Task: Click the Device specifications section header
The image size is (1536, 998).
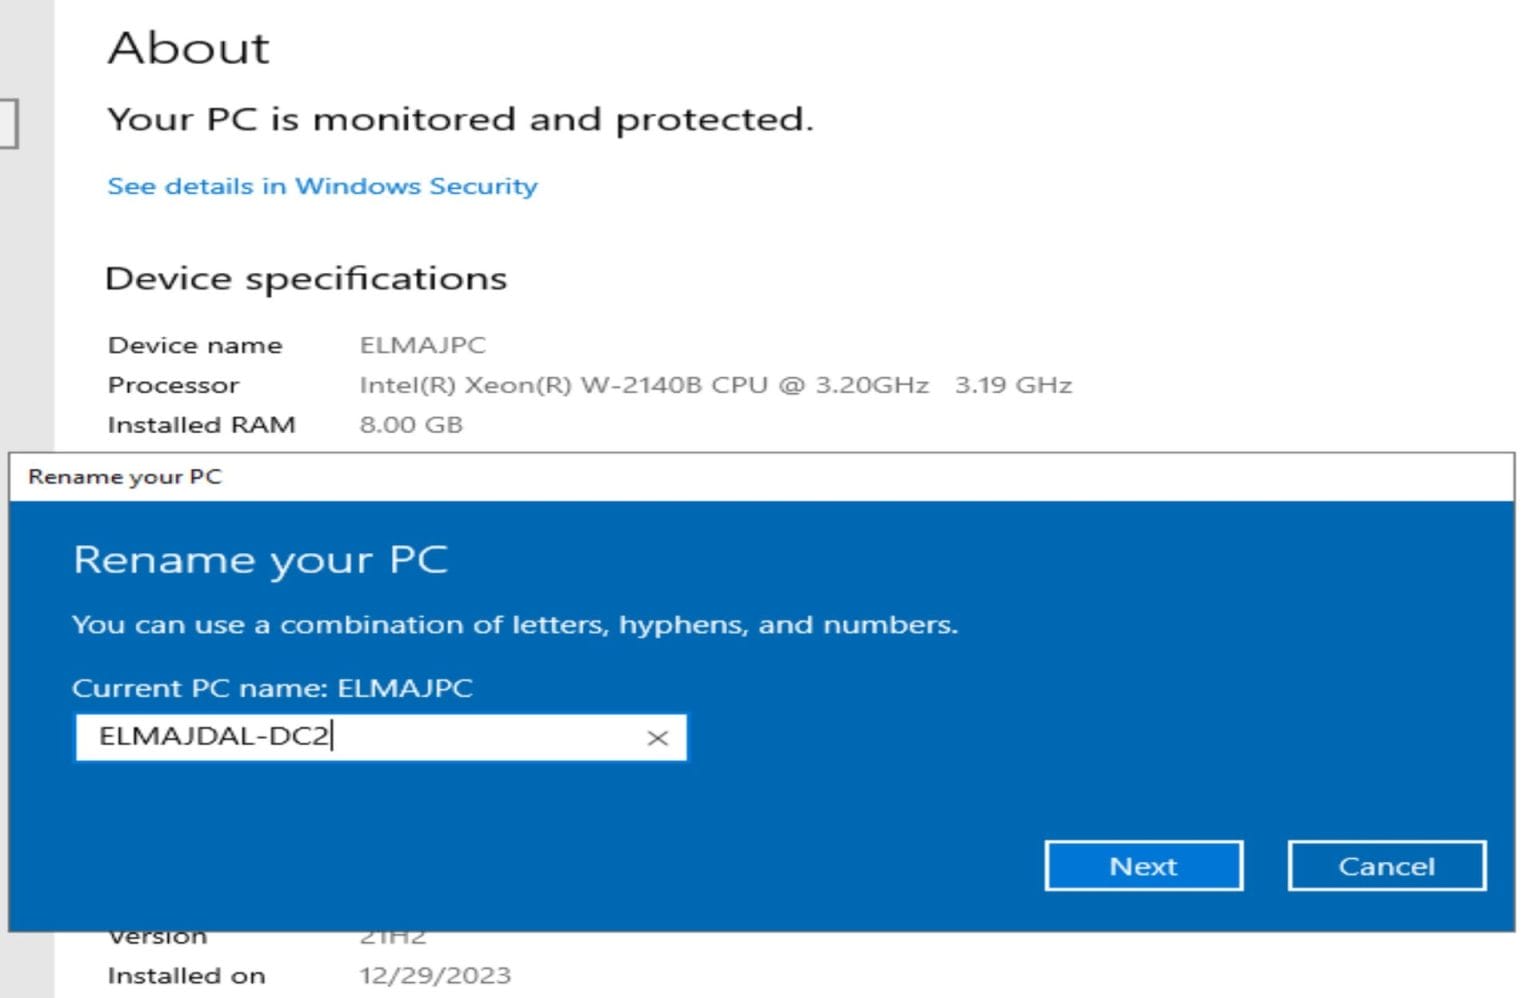Action: point(307,278)
